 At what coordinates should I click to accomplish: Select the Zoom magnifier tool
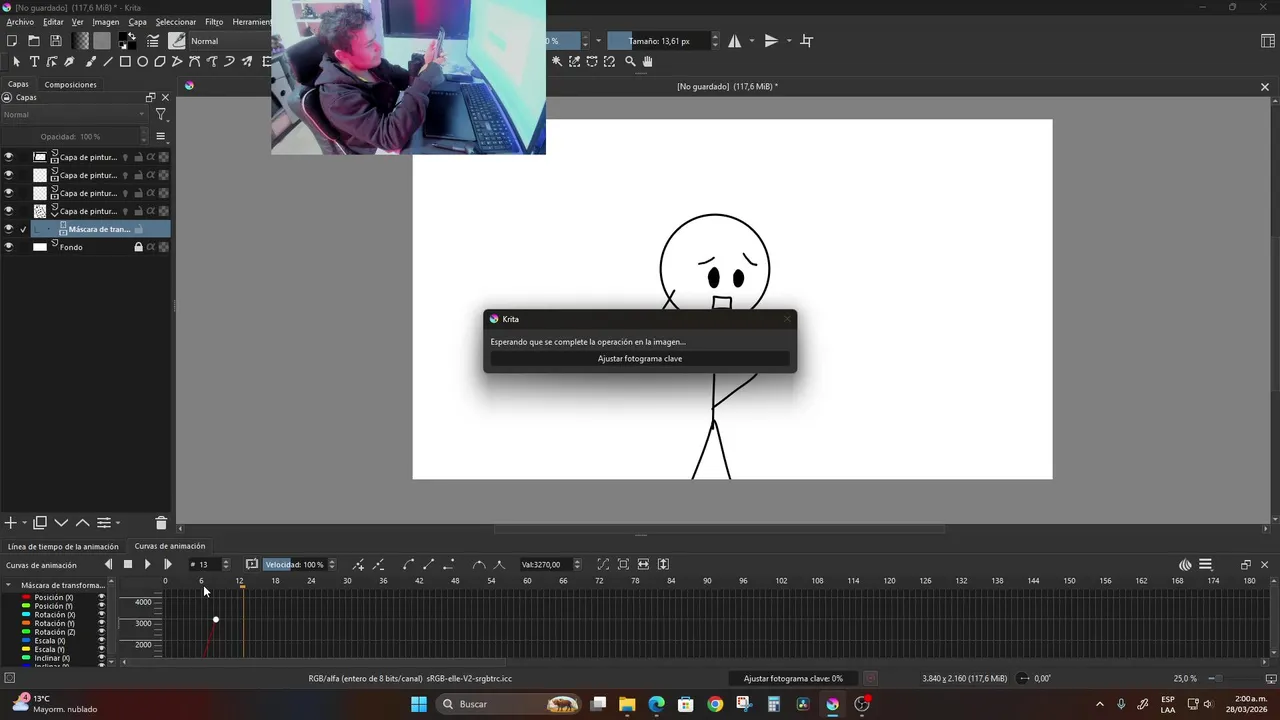630,61
